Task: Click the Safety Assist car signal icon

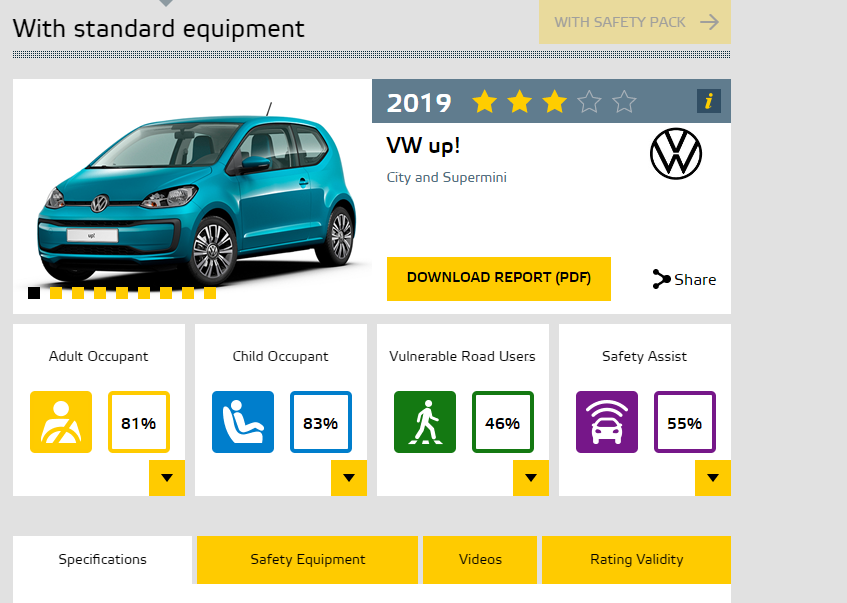Action: (607, 422)
